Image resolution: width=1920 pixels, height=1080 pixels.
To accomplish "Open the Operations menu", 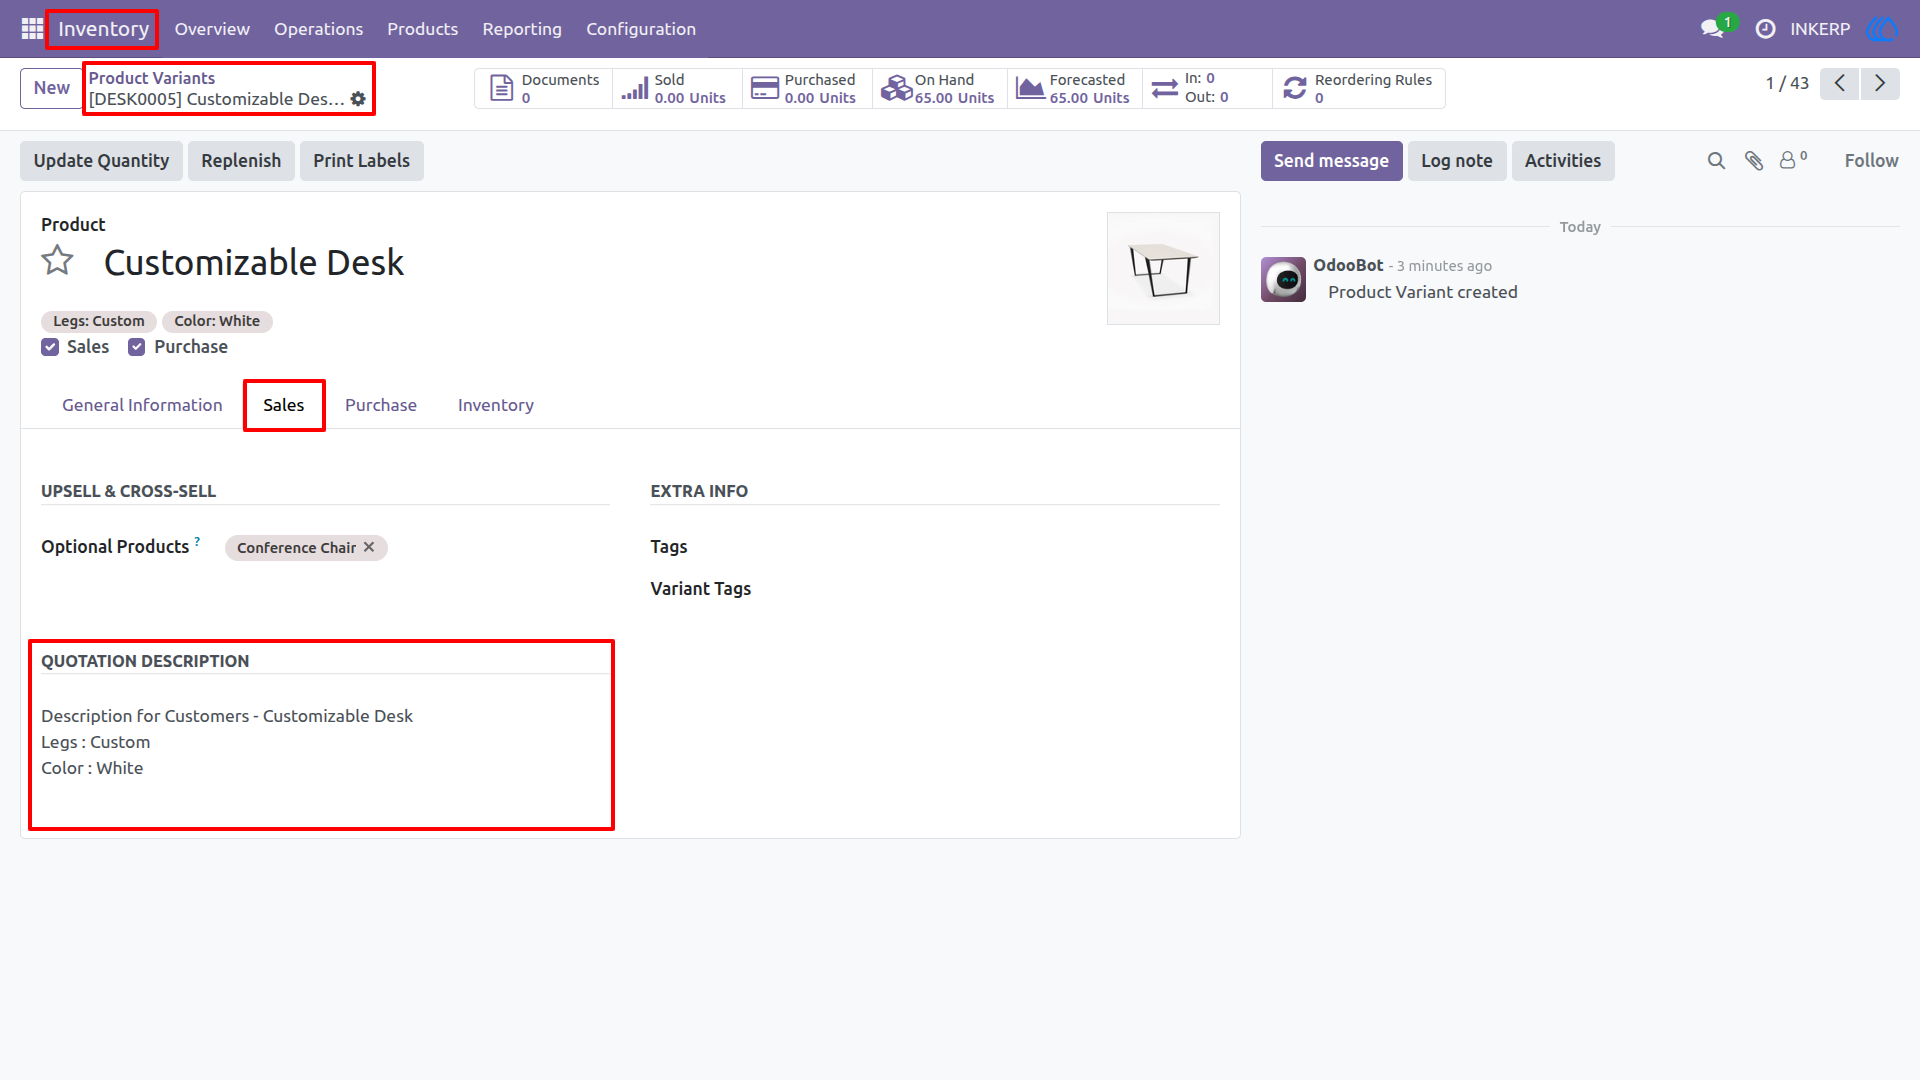I will (x=319, y=29).
